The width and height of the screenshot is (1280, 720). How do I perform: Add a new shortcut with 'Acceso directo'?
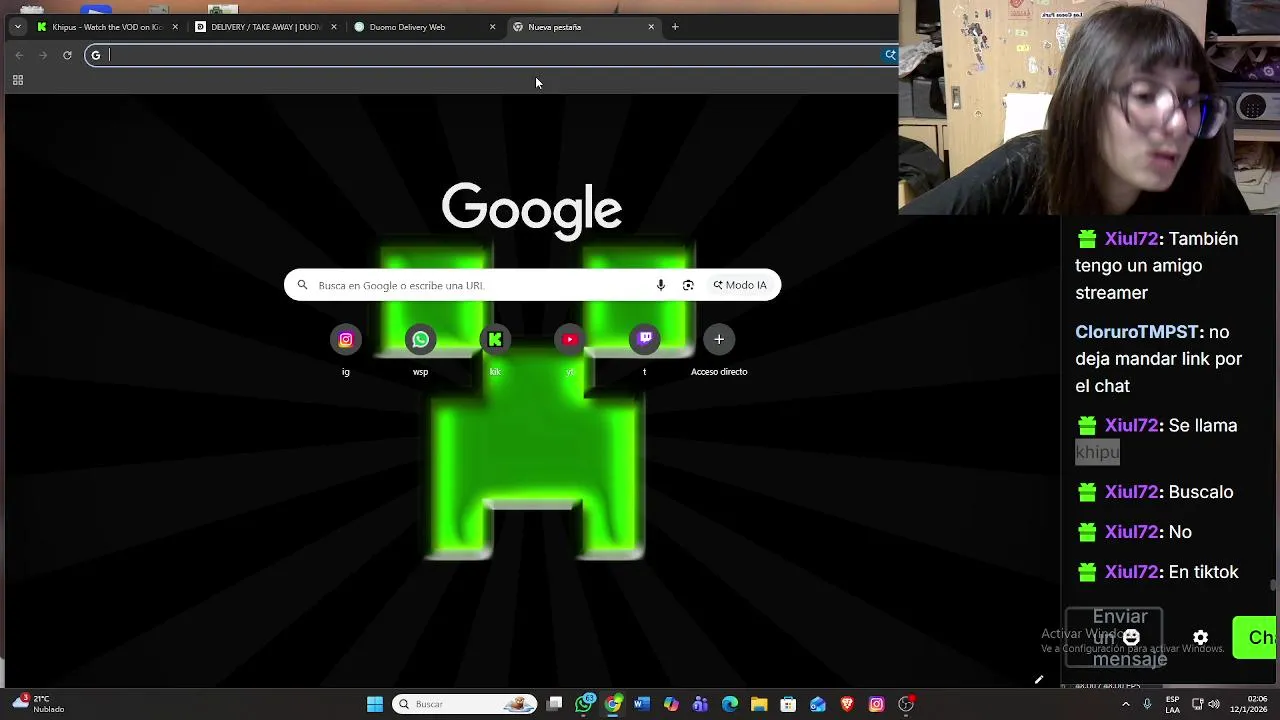[x=719, y=340]
